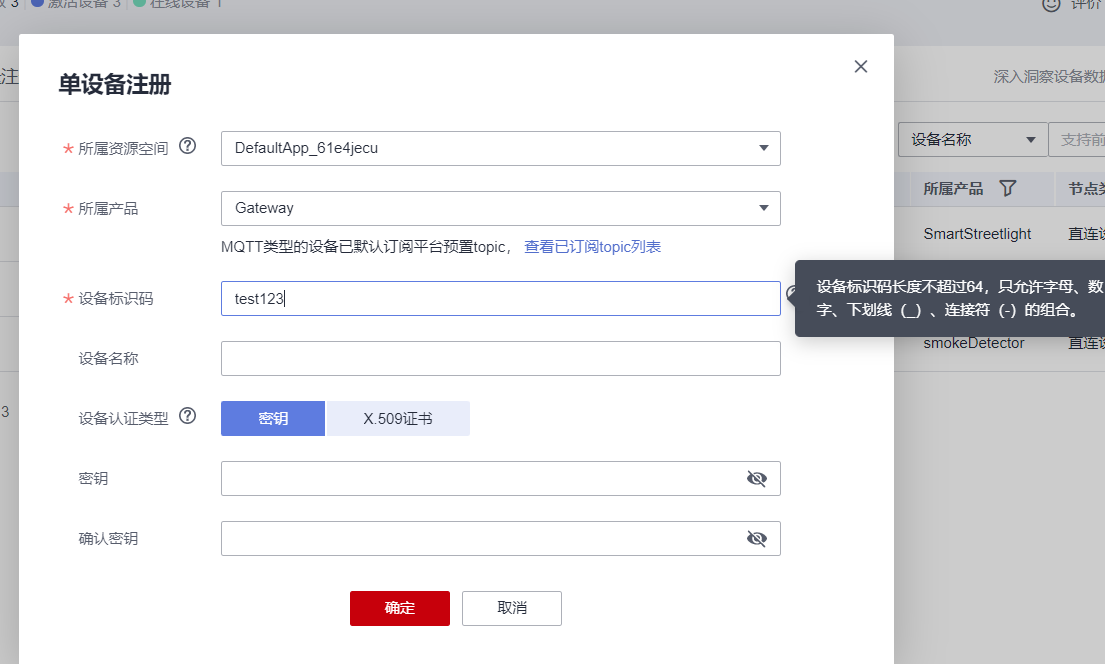Click the 所属产品 column header
This screenshot has width=1105, height=664.
coord(953,188)
